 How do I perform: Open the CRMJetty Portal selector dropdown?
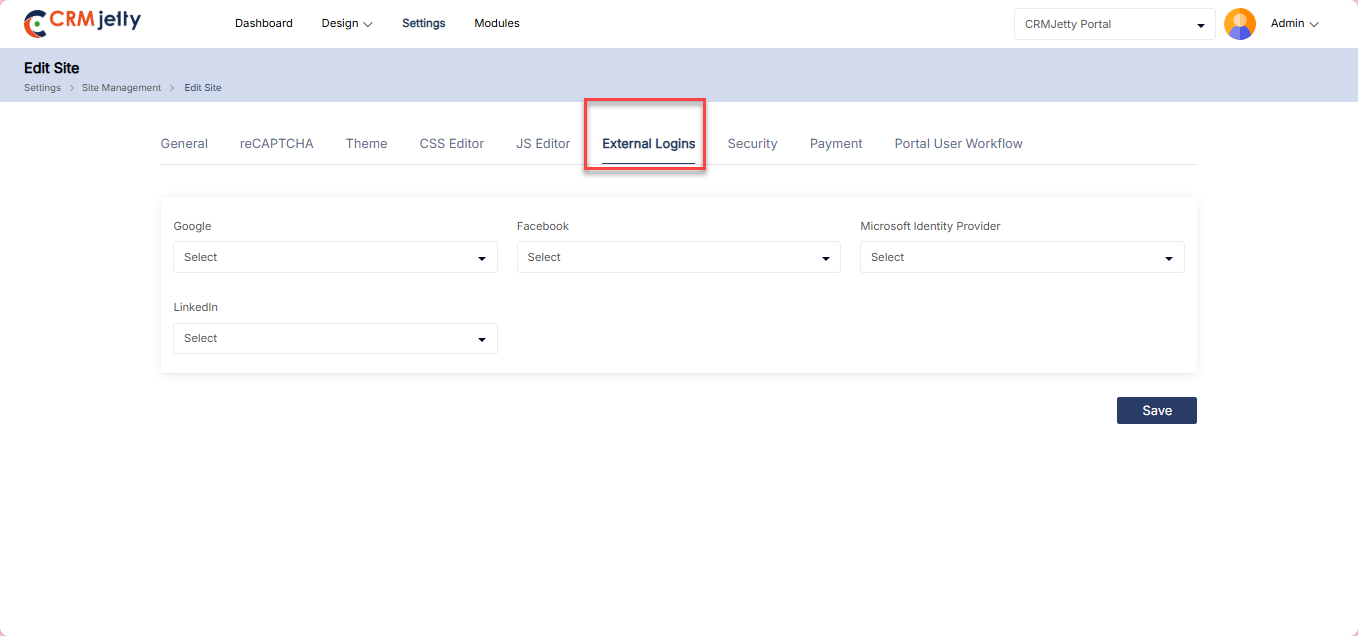1114,24
